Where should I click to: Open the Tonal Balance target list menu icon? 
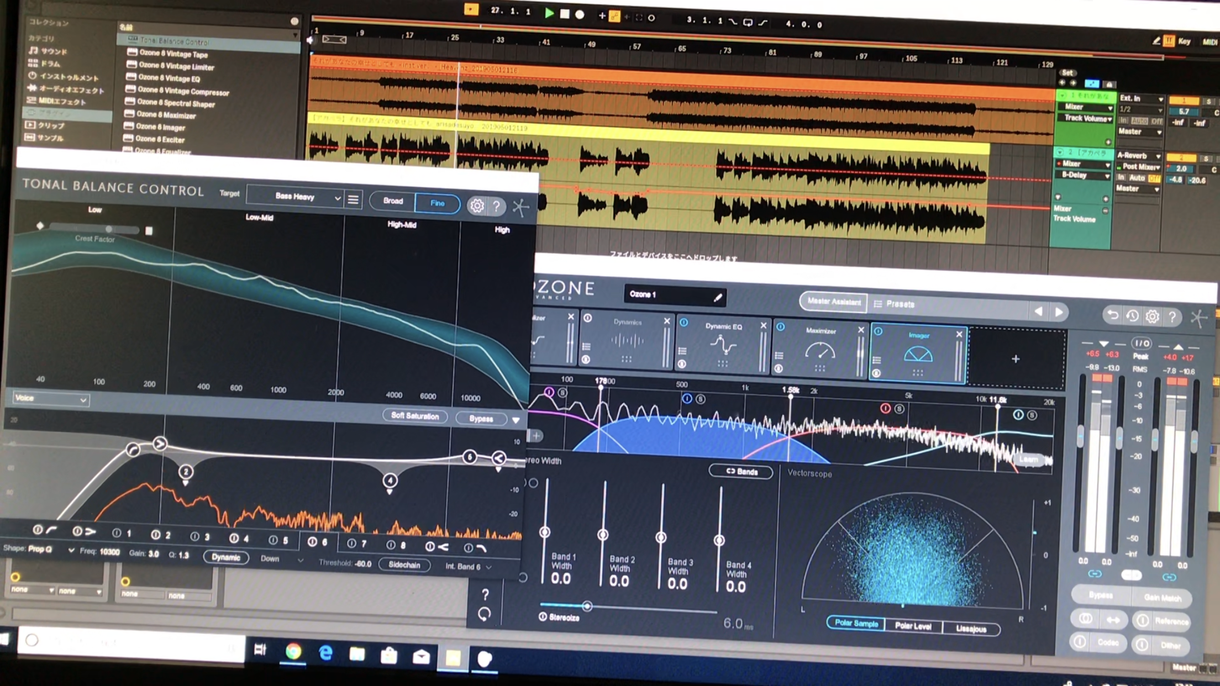tap(353, 200)
